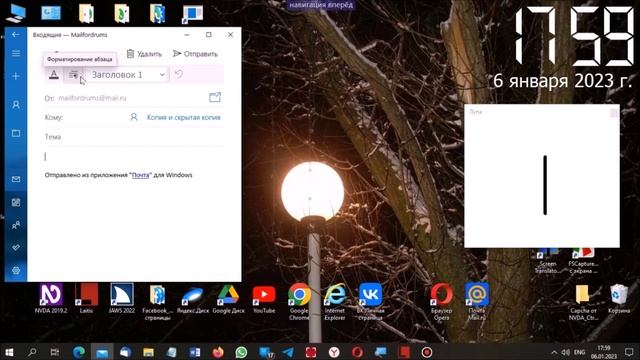
Task: Click the 'Удалить' discard button
Action: click(144, 54)
